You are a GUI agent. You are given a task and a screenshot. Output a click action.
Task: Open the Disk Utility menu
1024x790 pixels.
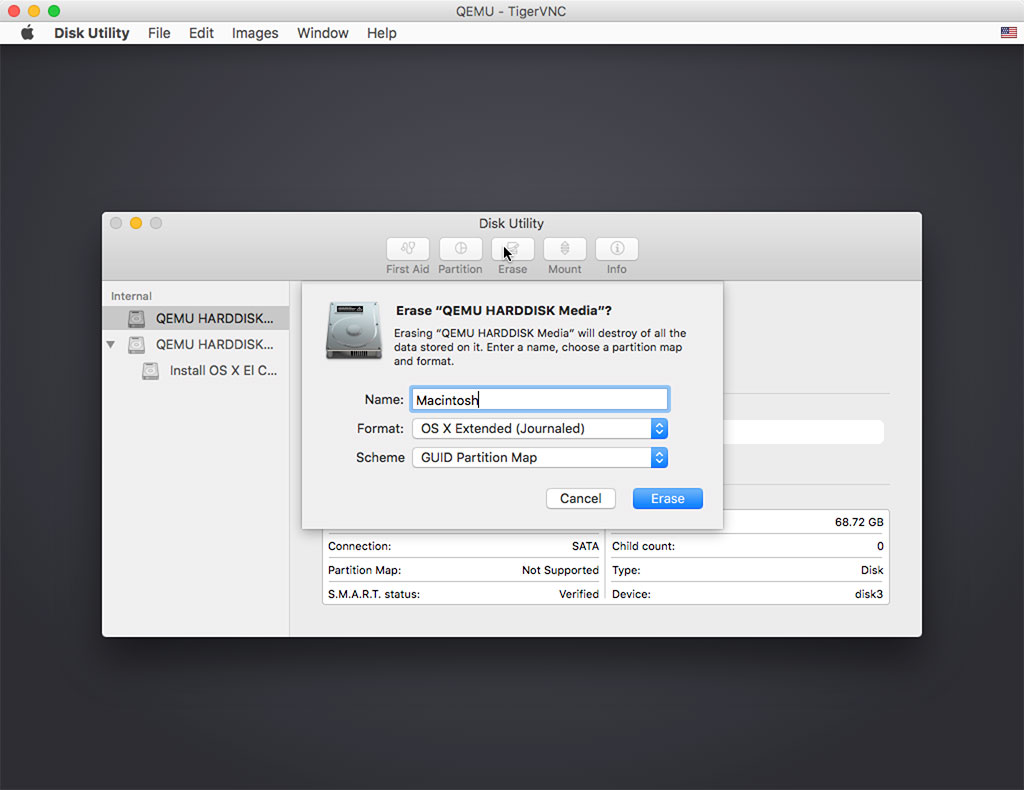(91, 33)
